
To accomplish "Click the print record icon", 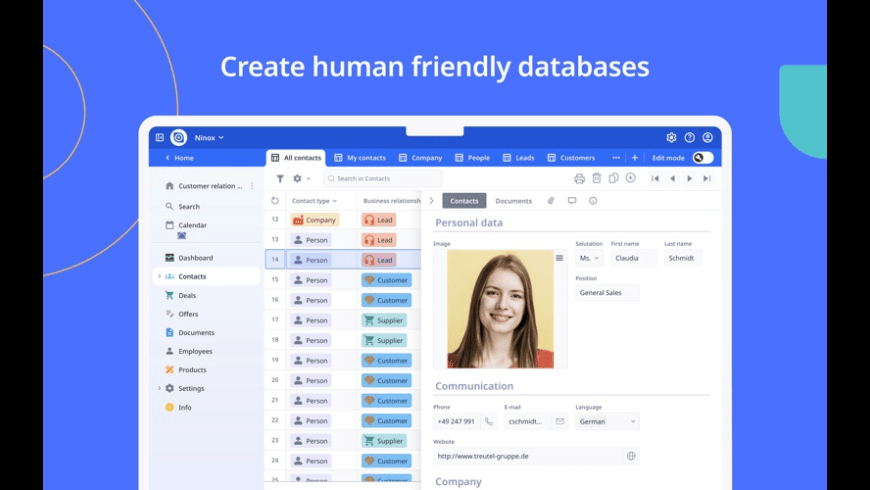I will click(x=579, y=179).
